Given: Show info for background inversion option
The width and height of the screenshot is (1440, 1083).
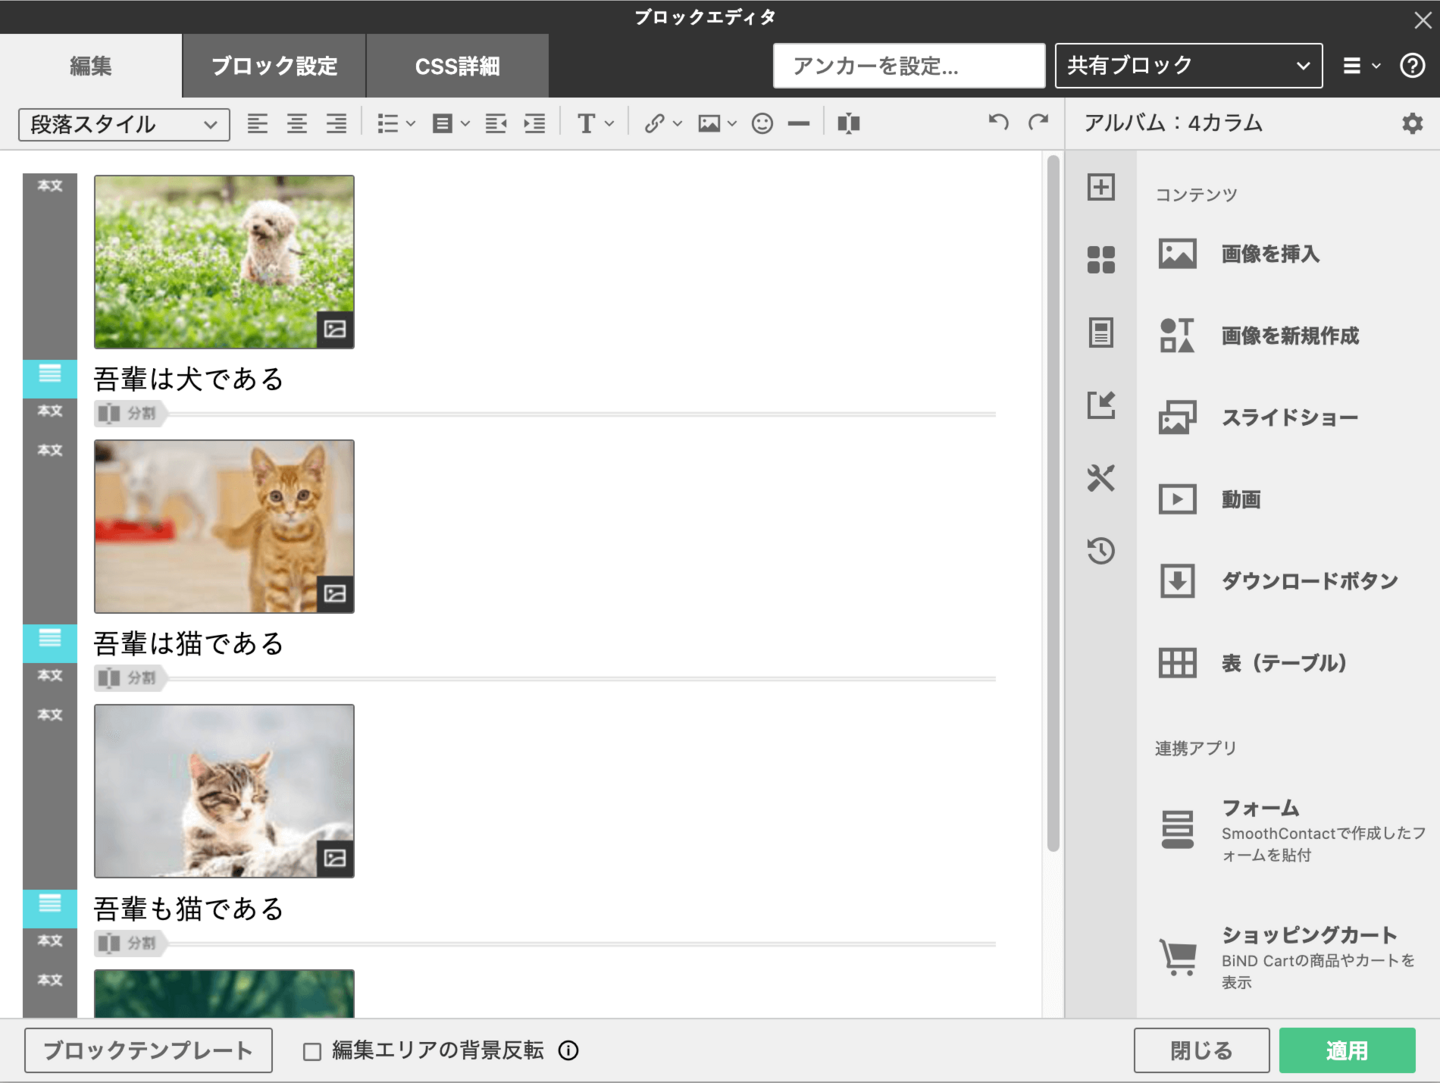Looking at the screenshot, I should click(568, 1050).
